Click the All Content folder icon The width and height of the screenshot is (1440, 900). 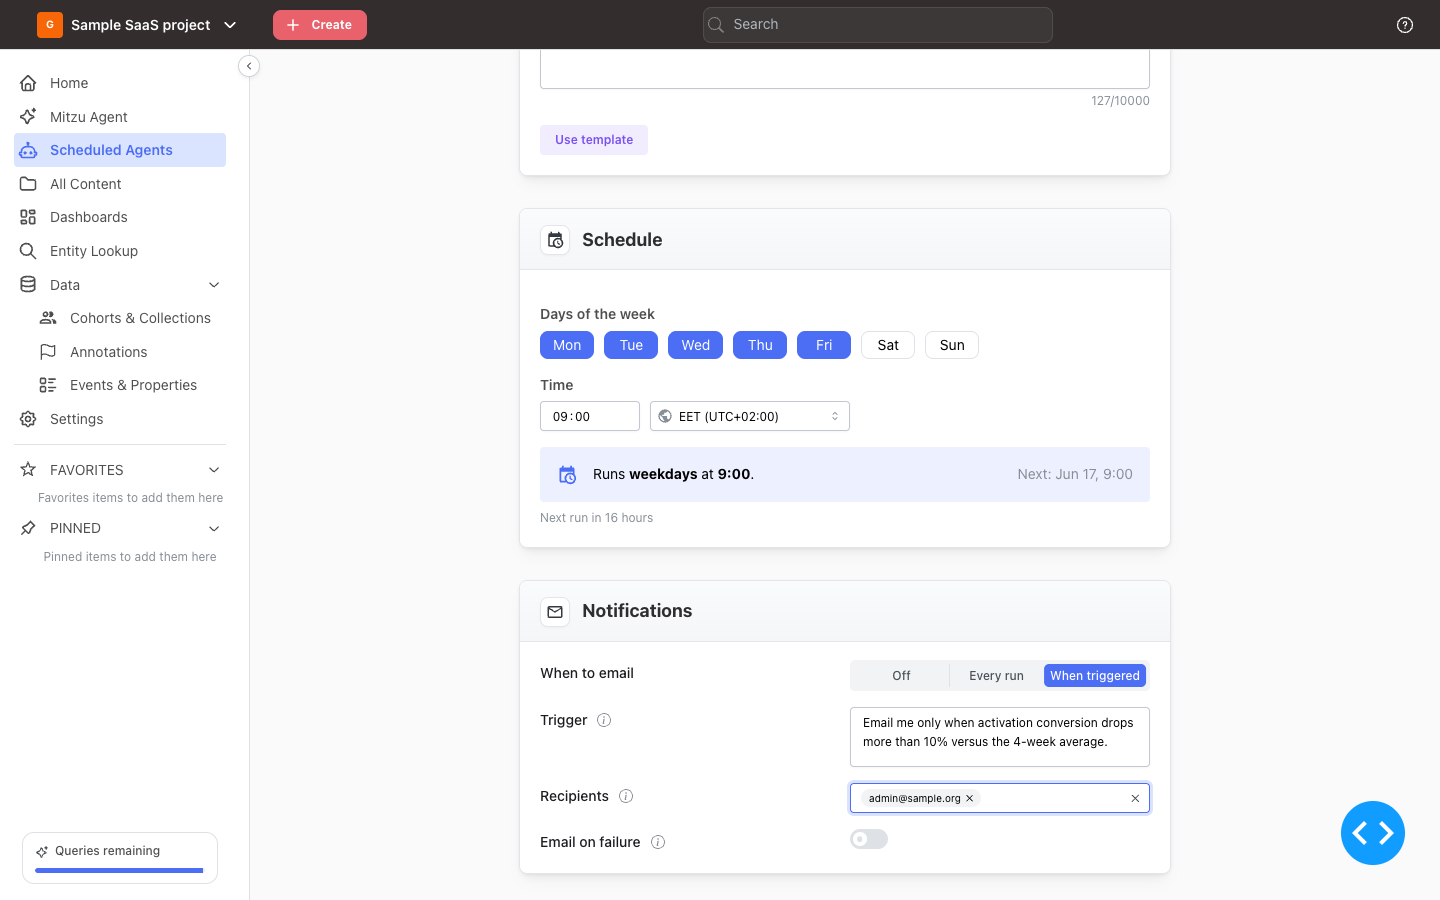[28, 184]
